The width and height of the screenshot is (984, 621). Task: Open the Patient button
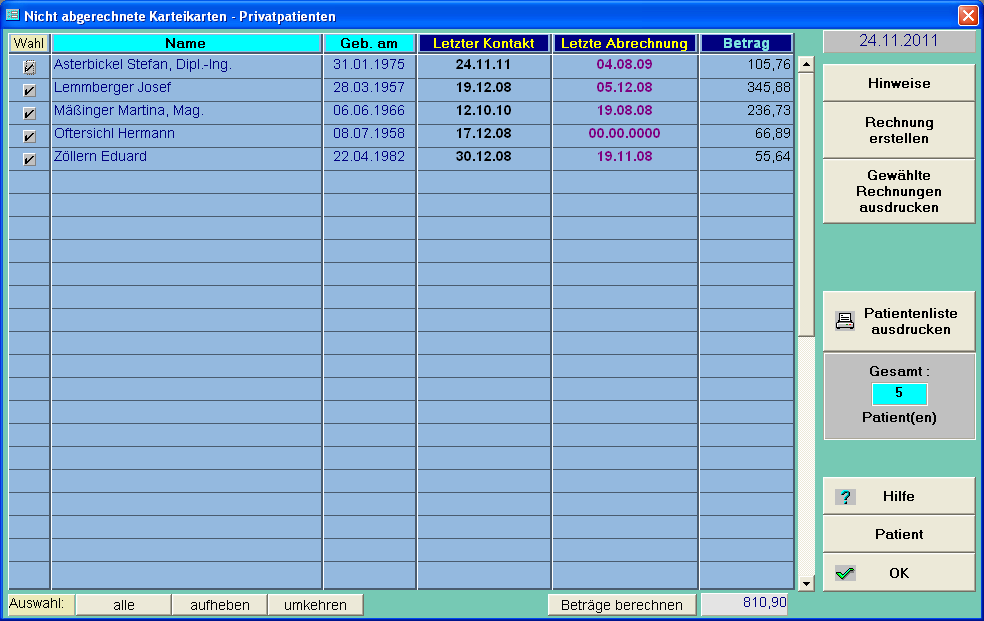click(898, 534)
